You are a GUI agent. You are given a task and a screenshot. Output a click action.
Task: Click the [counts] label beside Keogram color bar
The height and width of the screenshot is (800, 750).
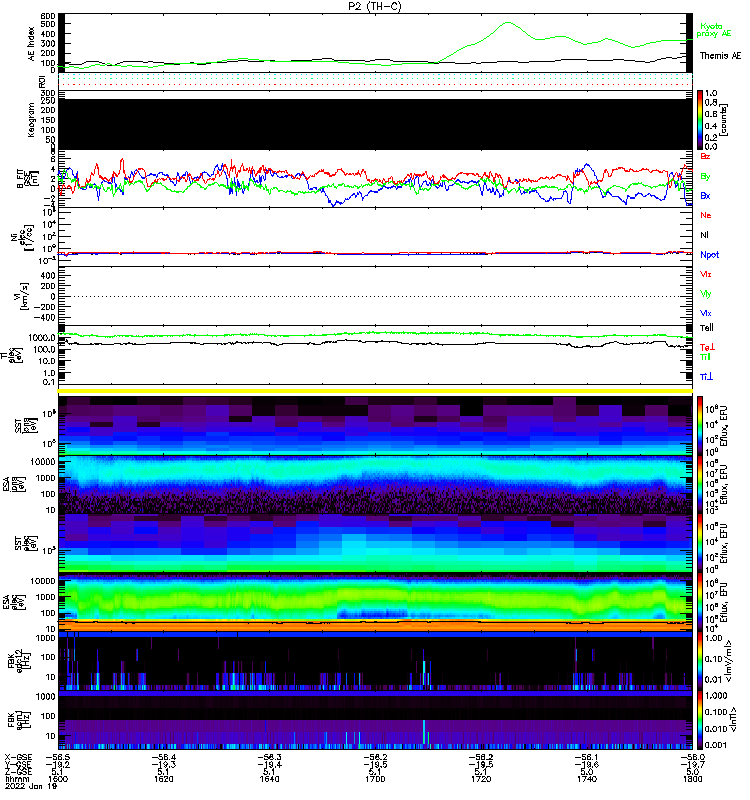(x=724, y=120)
